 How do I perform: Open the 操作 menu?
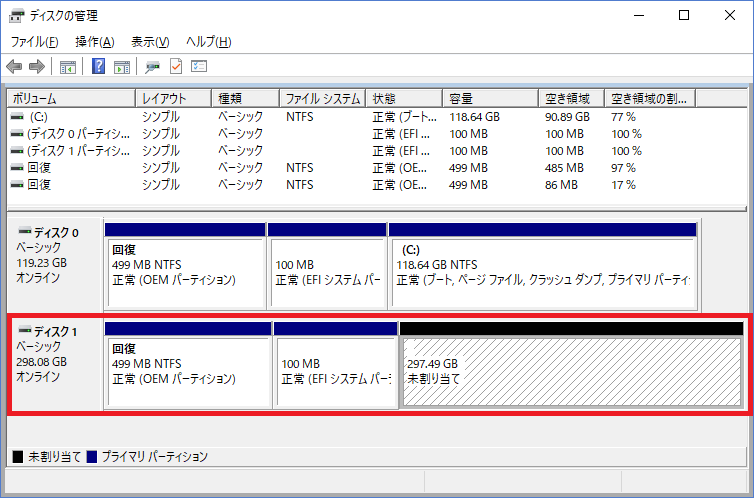point(94,42)
